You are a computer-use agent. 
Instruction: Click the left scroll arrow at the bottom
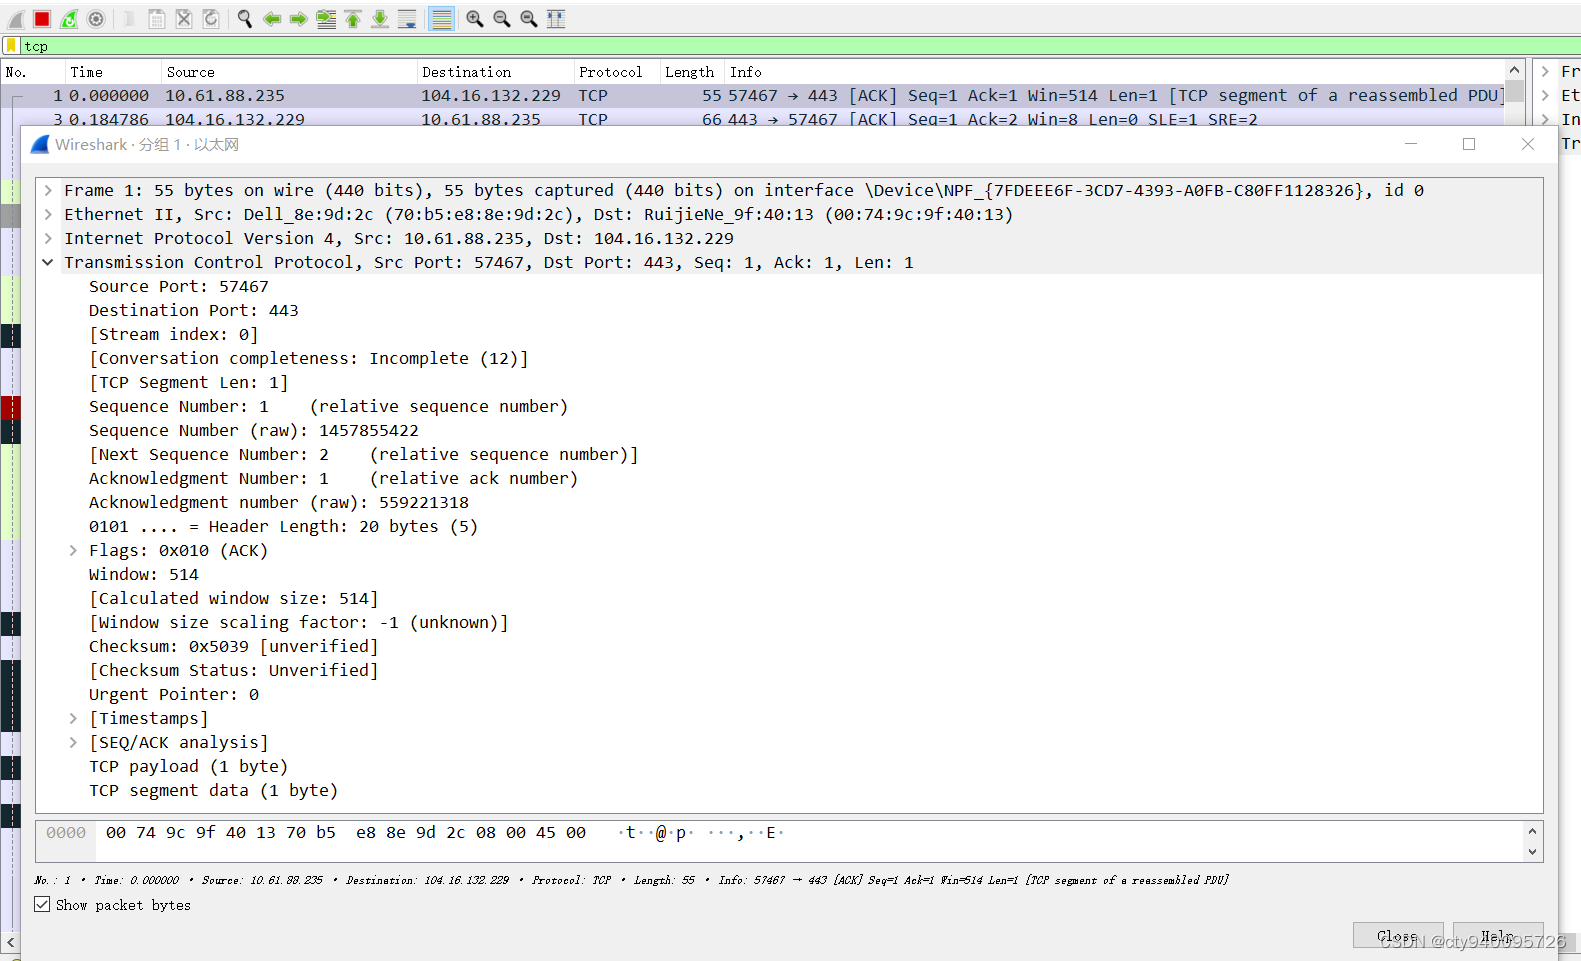pos(10,942)
